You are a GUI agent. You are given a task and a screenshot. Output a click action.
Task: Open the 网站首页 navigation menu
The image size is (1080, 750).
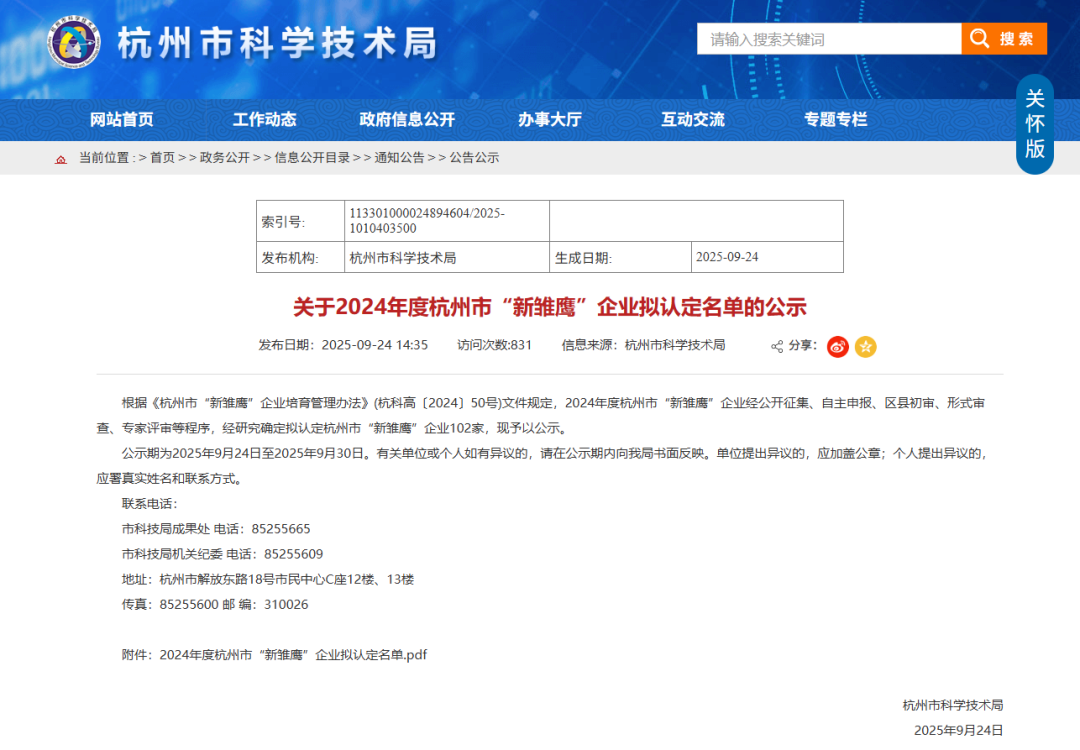(122, 119)
